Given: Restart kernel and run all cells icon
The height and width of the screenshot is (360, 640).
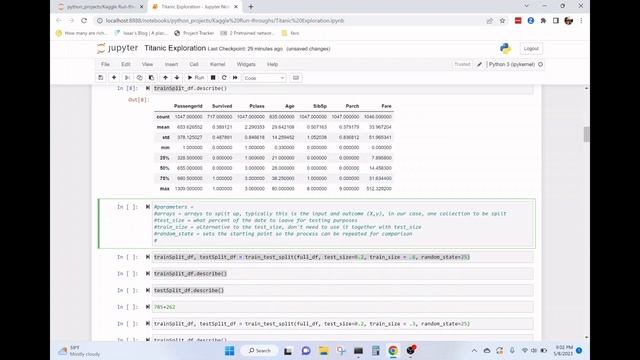Looking at the screenshot, I should click(x=235, y=78).
